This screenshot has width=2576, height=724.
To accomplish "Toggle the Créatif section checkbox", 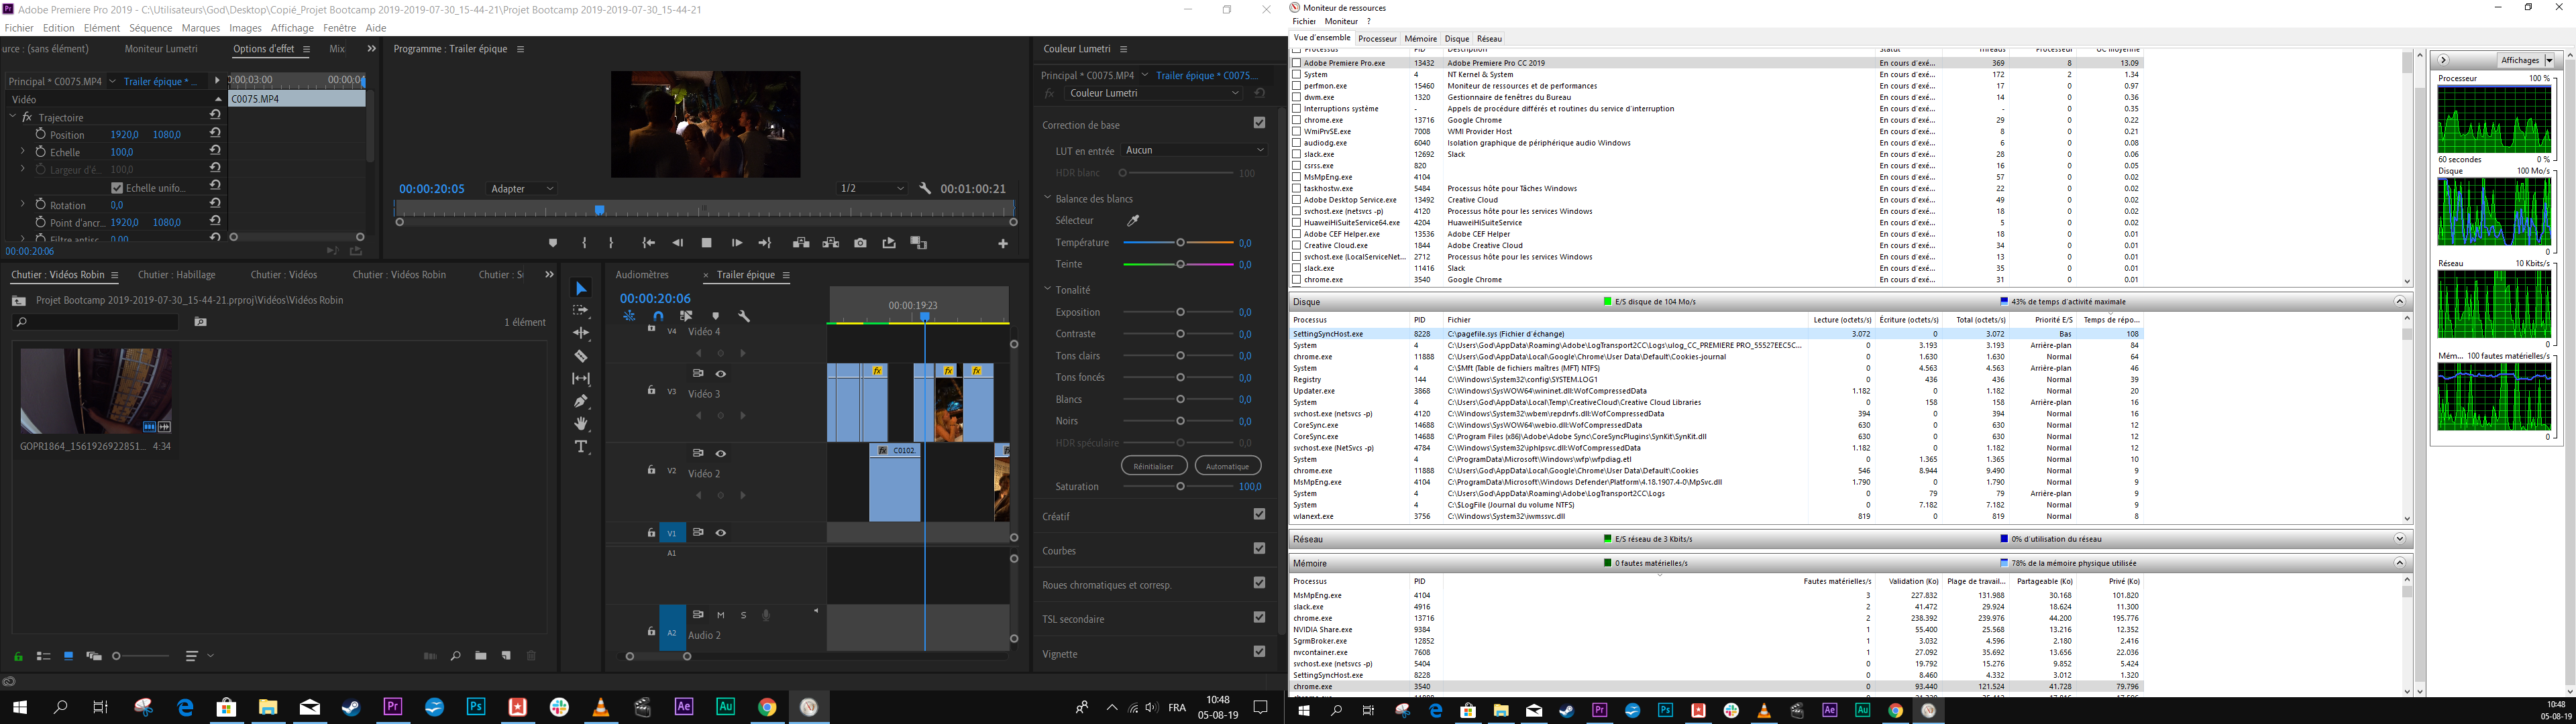I will click(1259, 514).
